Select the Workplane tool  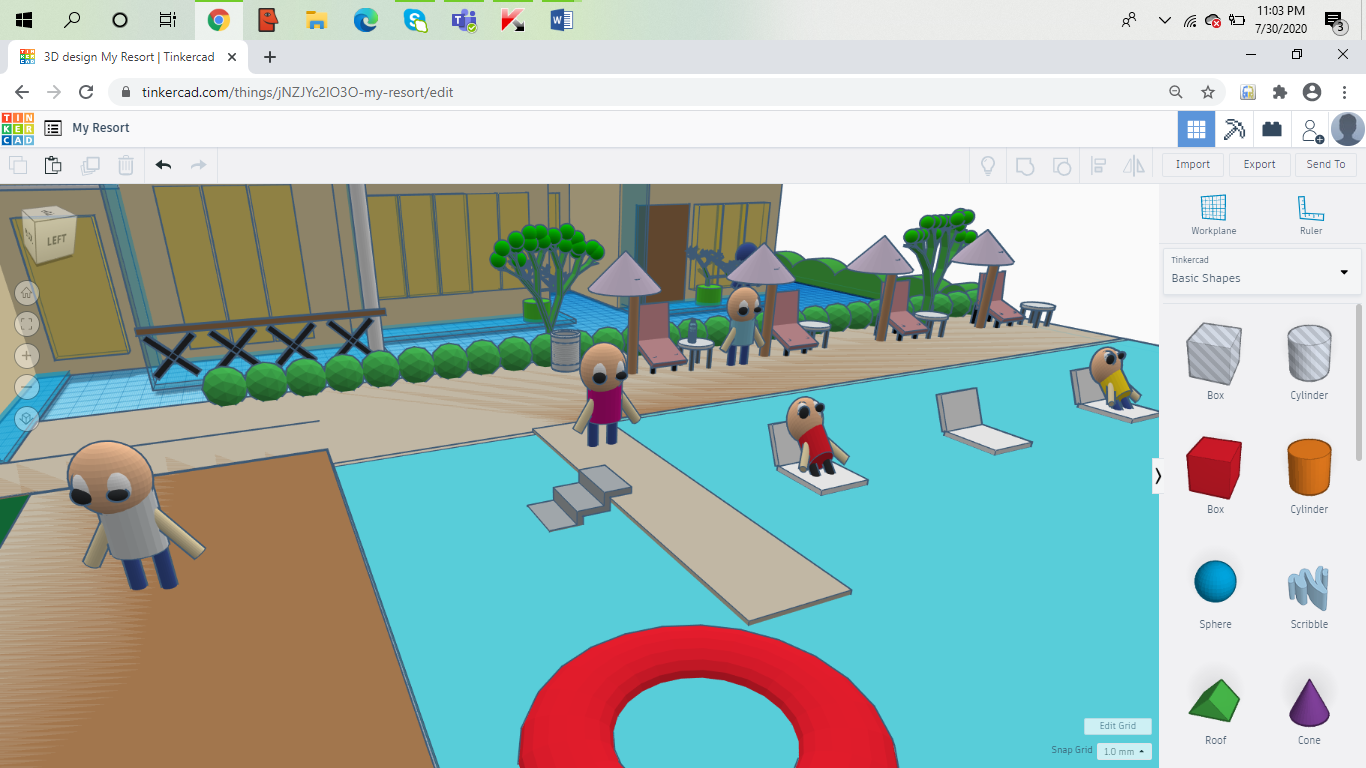tap(1213, 215)
